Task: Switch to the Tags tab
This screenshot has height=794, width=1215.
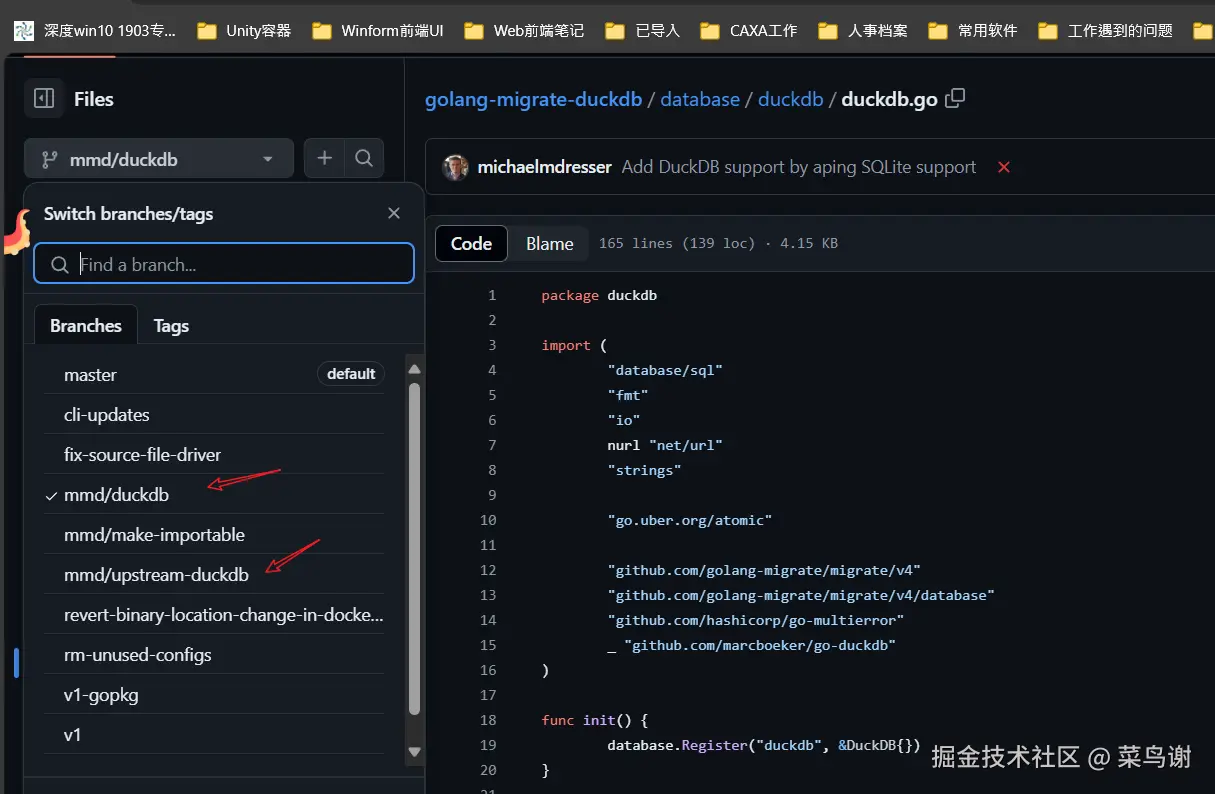Action: (171, 326)
